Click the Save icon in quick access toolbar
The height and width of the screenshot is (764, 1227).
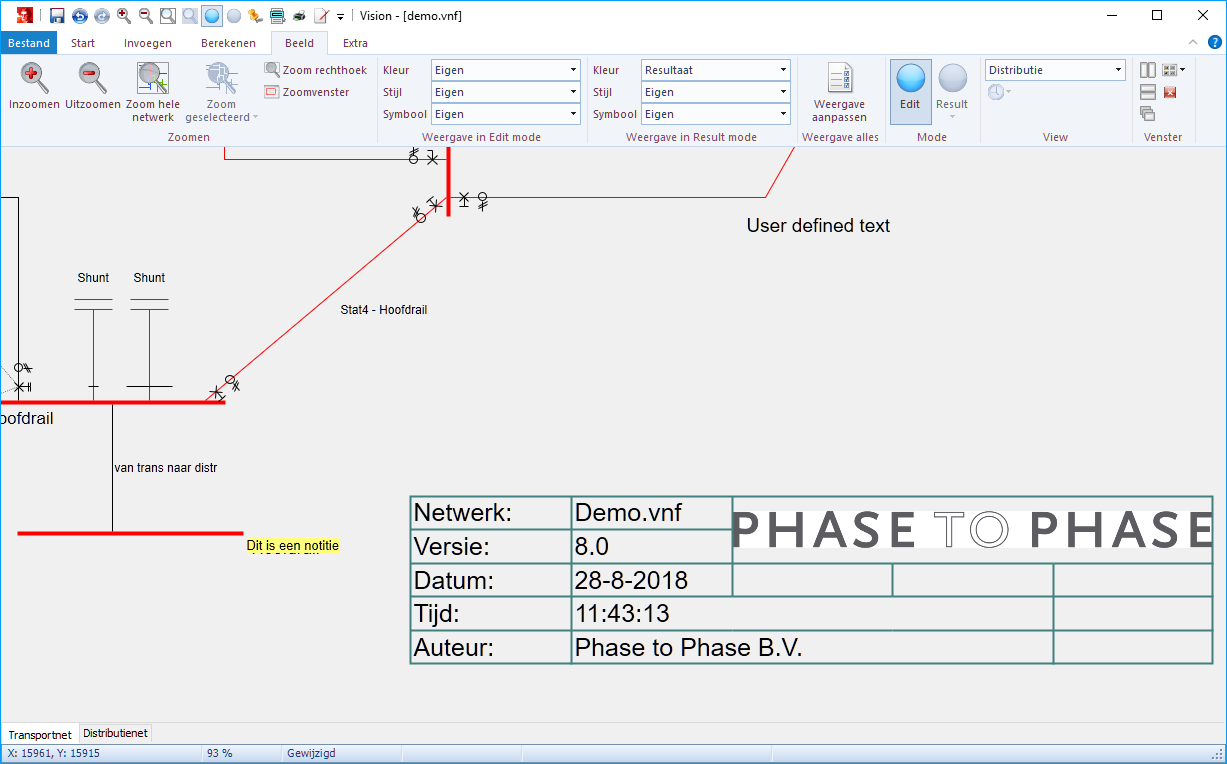tap(57, 16)
